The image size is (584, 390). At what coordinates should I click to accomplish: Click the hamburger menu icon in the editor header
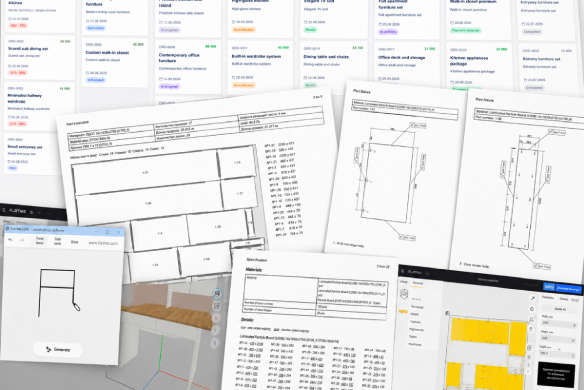pos(403,271)
